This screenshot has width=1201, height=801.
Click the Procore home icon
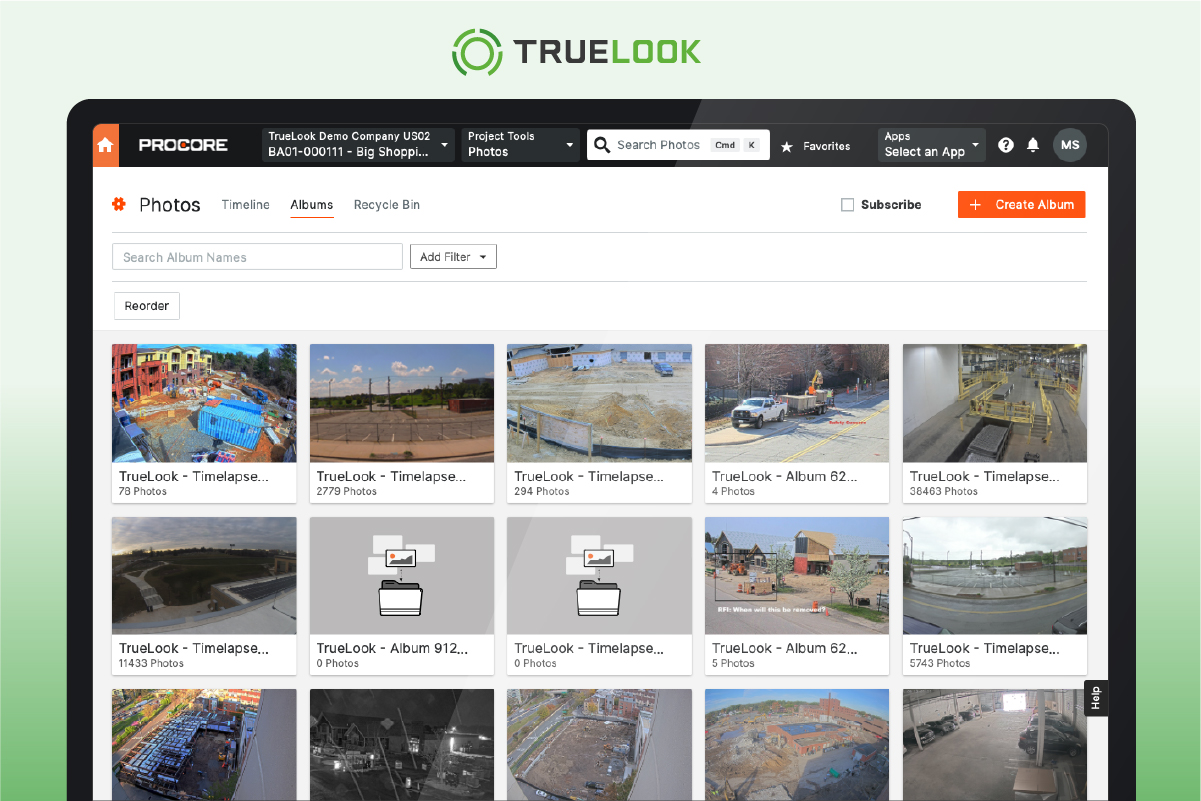pos(105,145)
